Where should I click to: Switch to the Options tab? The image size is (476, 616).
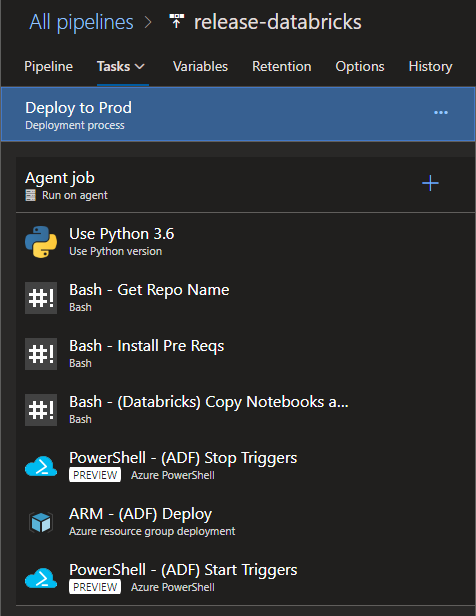360,66
